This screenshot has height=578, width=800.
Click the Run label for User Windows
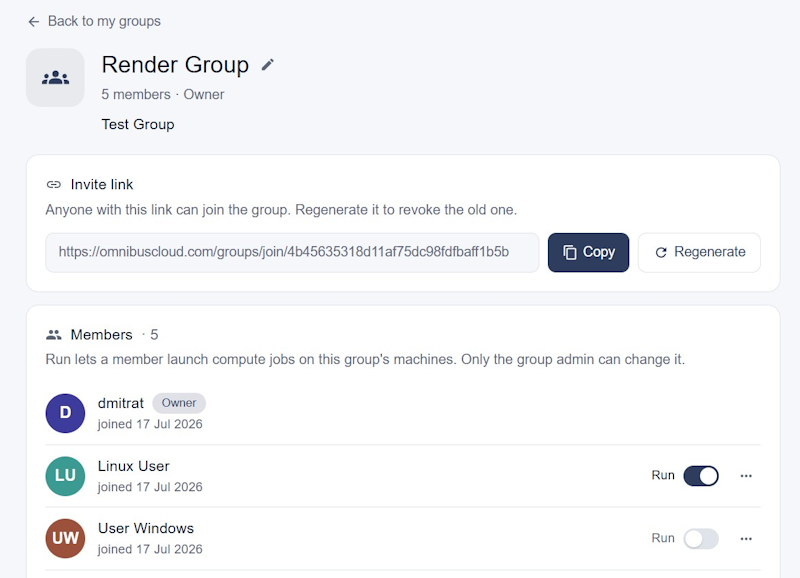(x=663, y=538)
